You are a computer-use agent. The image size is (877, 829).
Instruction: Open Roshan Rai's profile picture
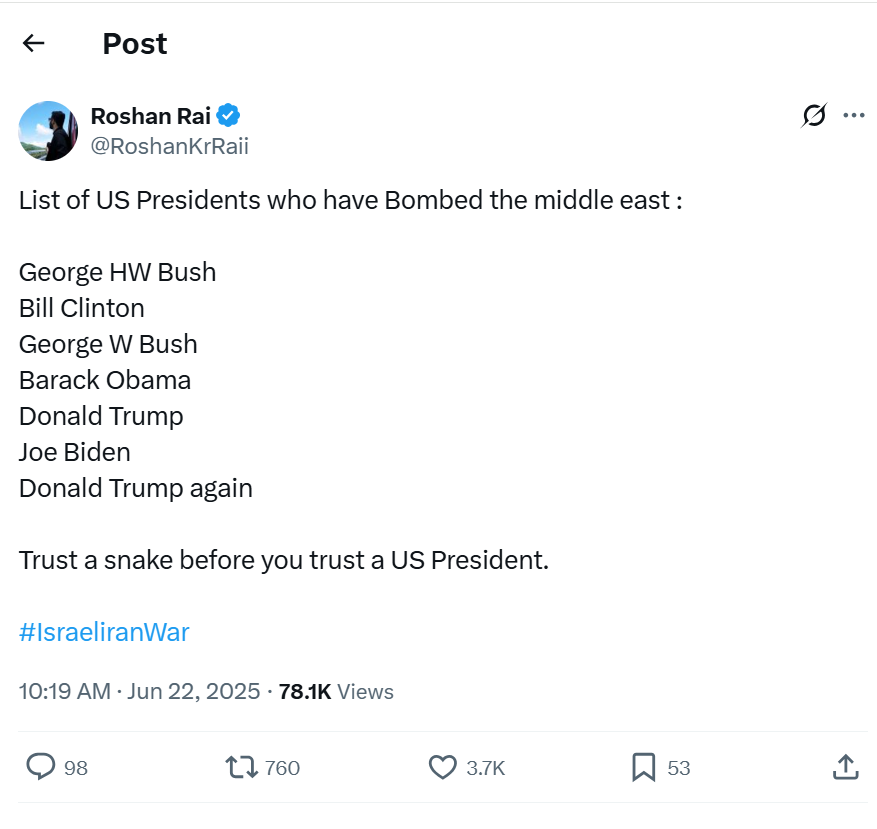(48, 131)
